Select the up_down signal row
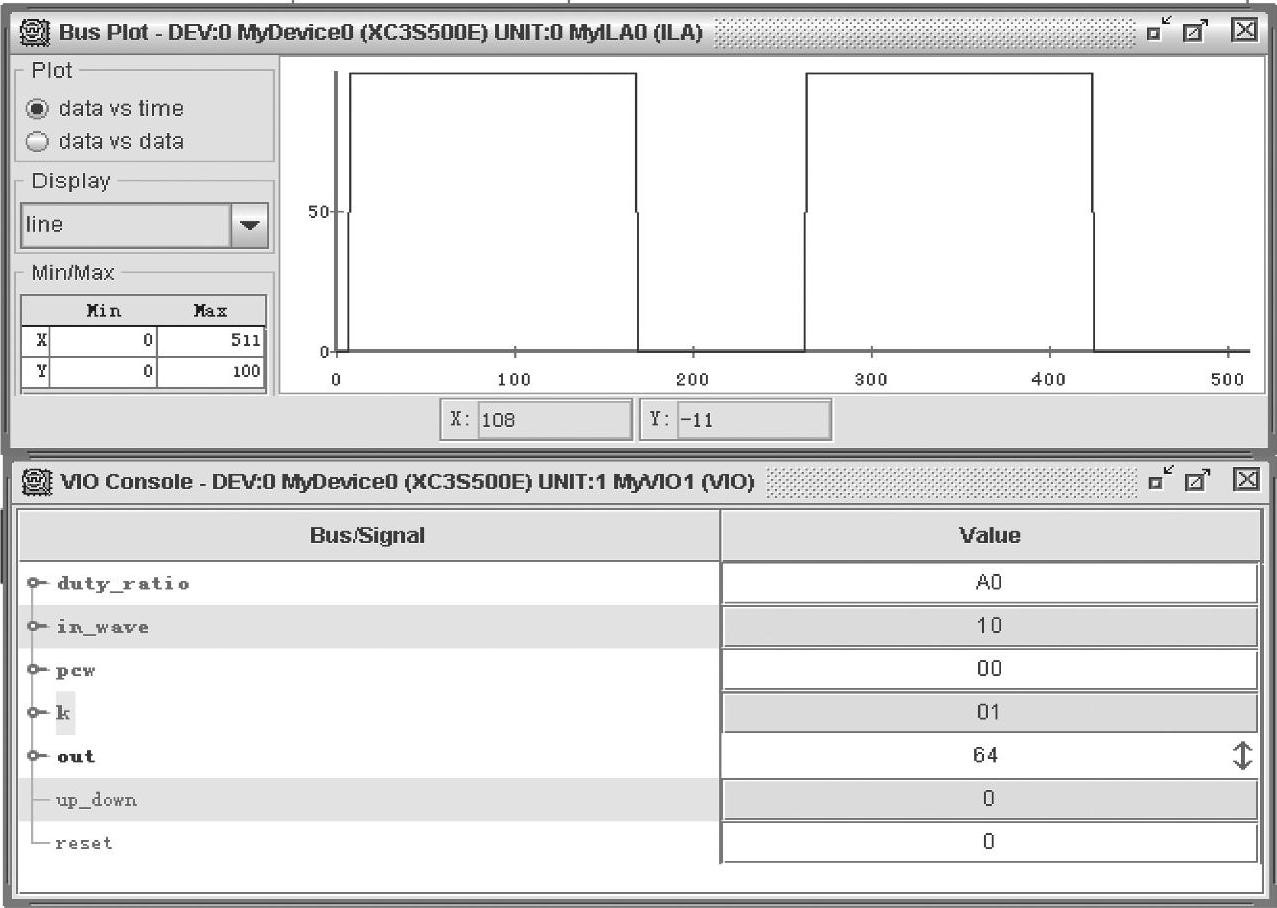The width and height of the screenshot is (1277, 908). pyautogui.click(x=369, y=800)
